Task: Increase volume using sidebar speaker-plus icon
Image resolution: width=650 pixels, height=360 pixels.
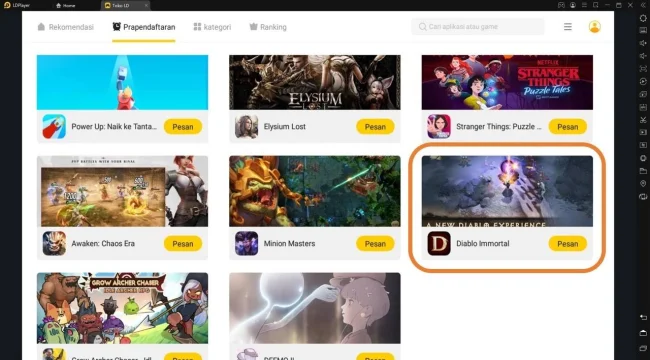Action: (x=643, y=43)
